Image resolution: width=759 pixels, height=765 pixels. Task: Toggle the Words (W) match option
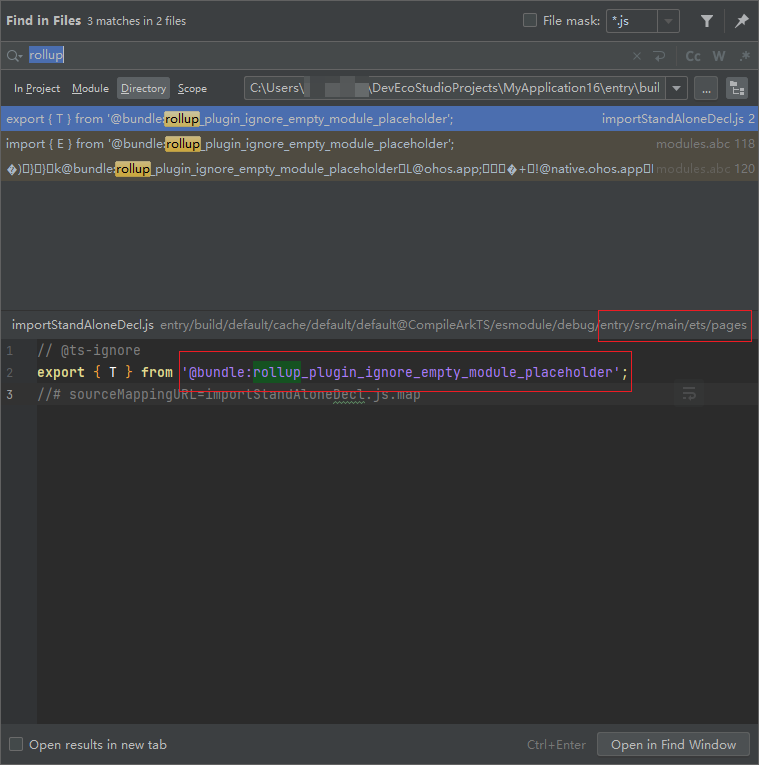[718, 56]
